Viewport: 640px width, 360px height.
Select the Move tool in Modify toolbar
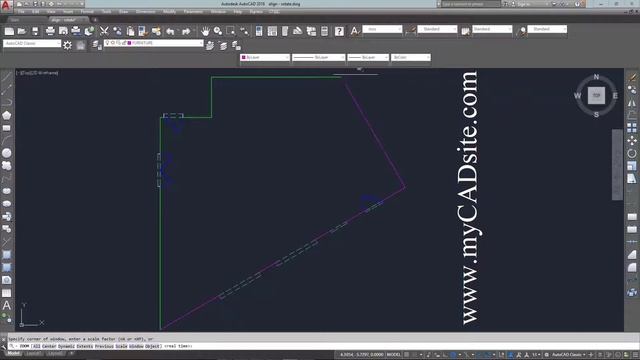coord(632,140)
